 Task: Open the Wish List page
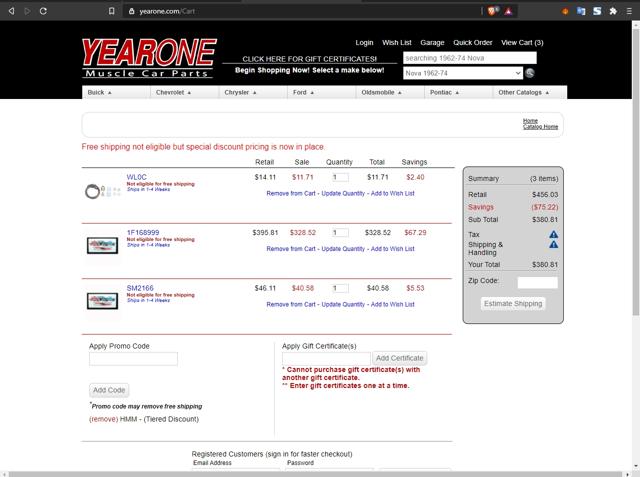397,42
